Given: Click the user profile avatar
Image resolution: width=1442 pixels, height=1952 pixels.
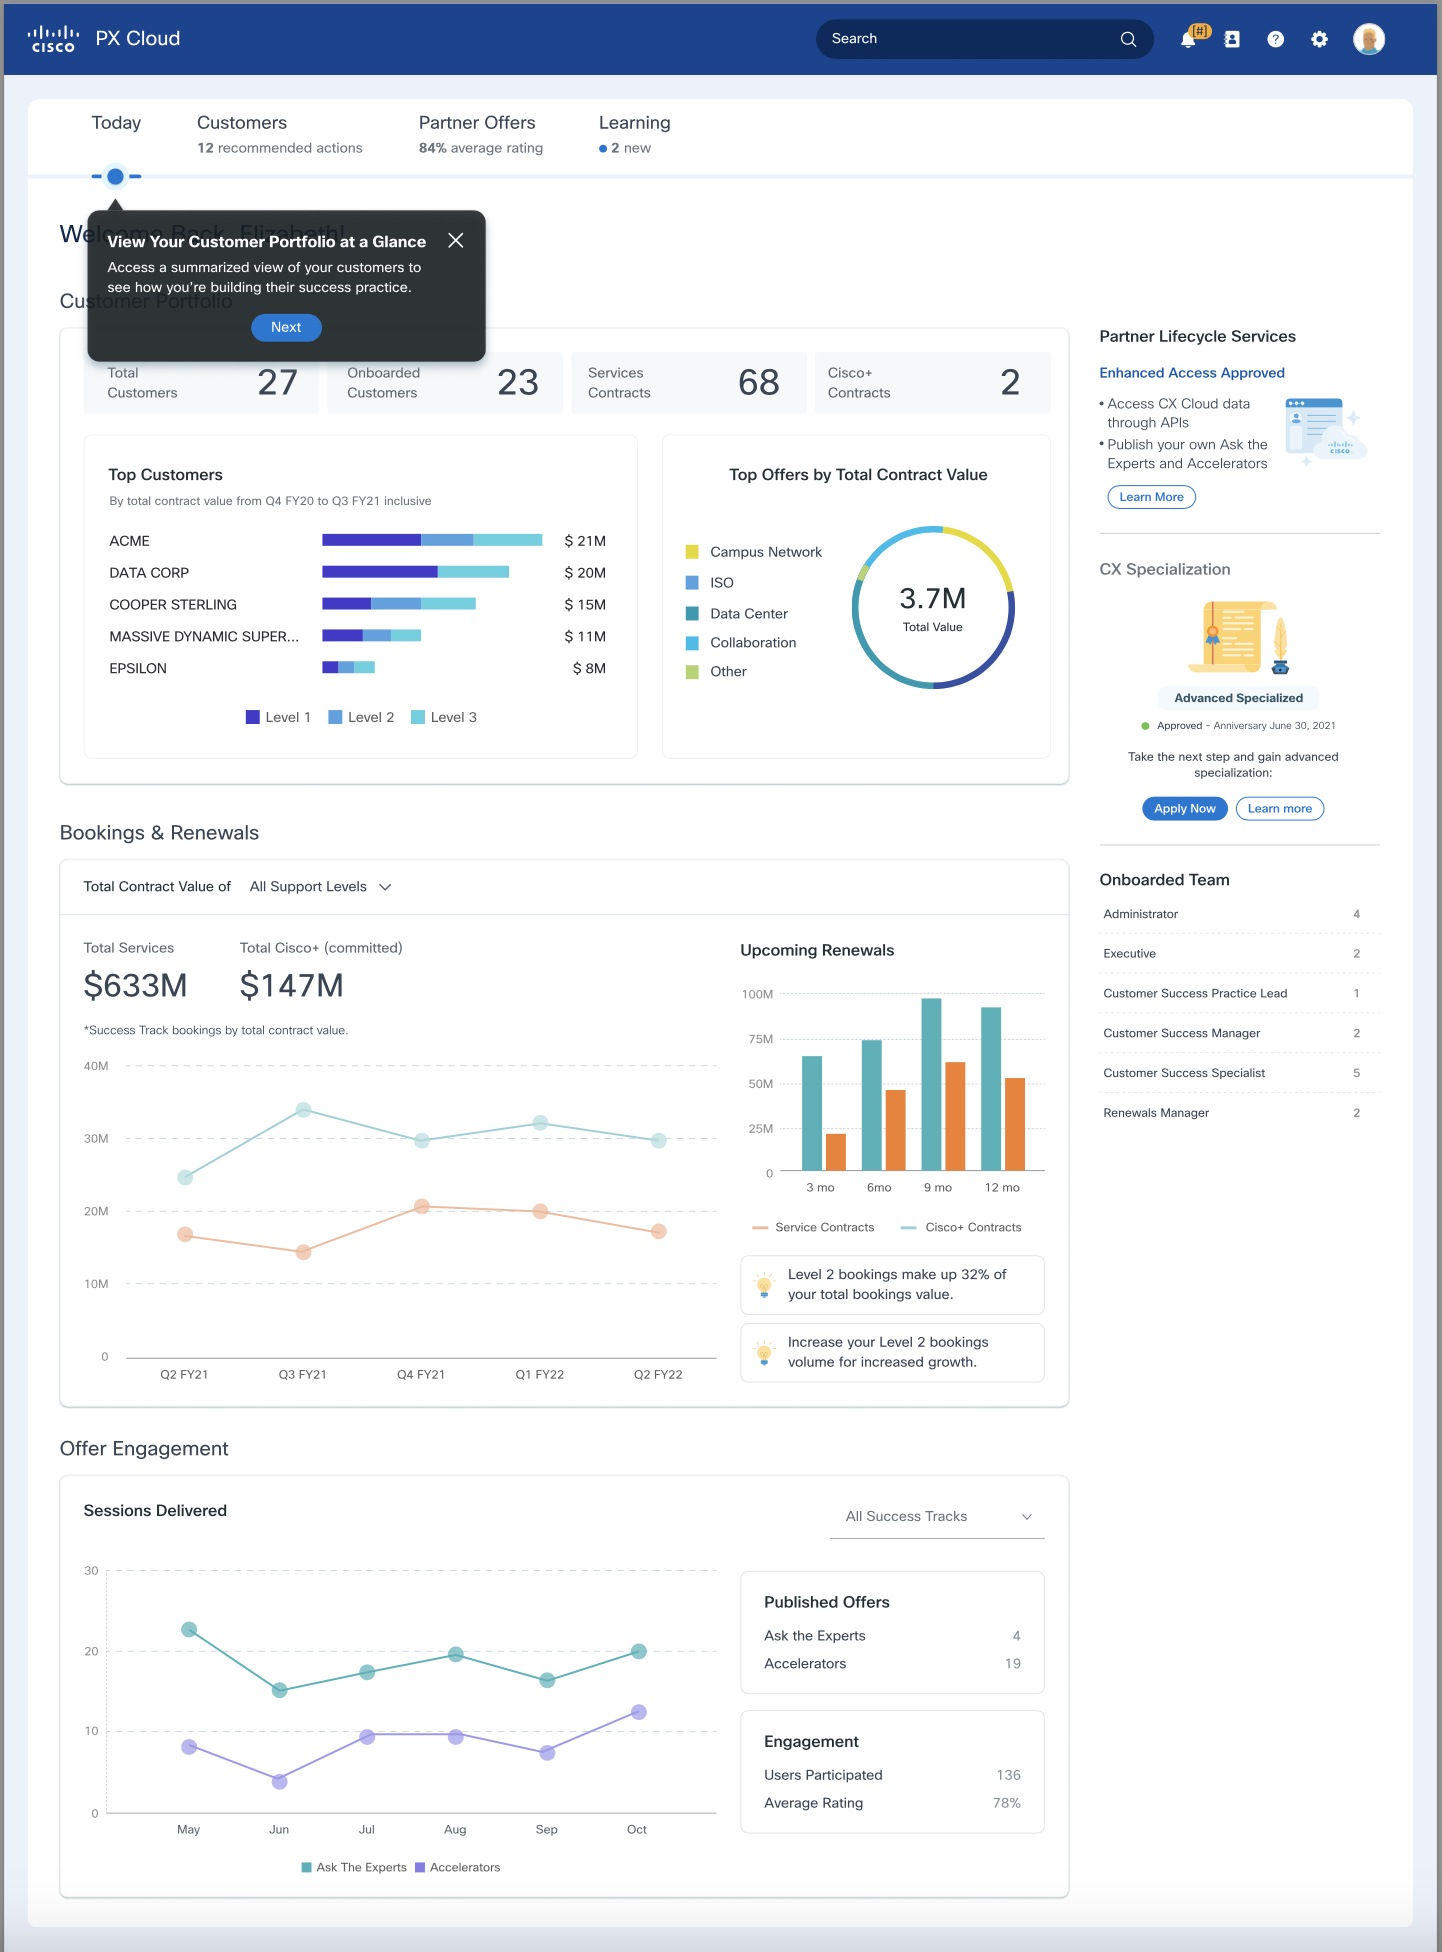Looking at the screenshot, I should (x=1368, y=39).
